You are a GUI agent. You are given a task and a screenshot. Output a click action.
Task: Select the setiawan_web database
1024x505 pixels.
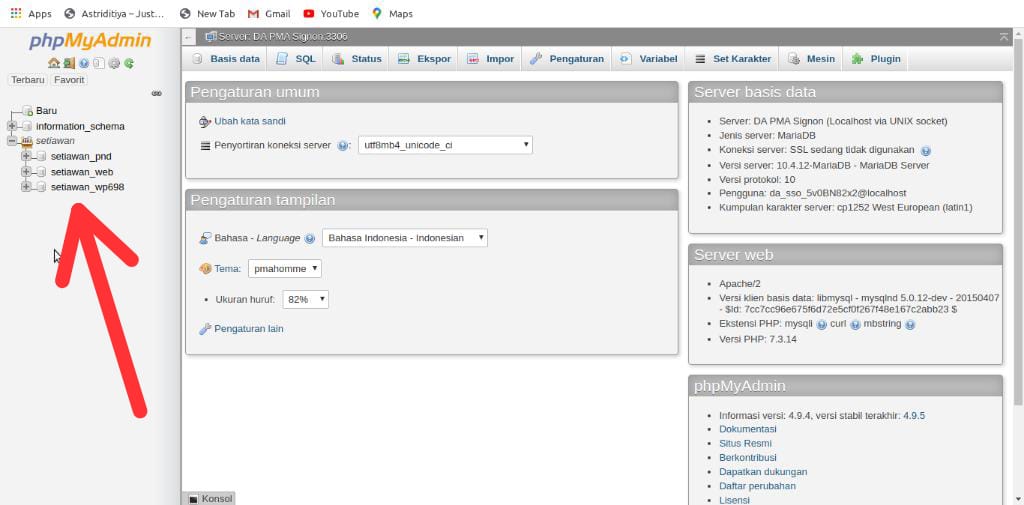coord(82,172)
